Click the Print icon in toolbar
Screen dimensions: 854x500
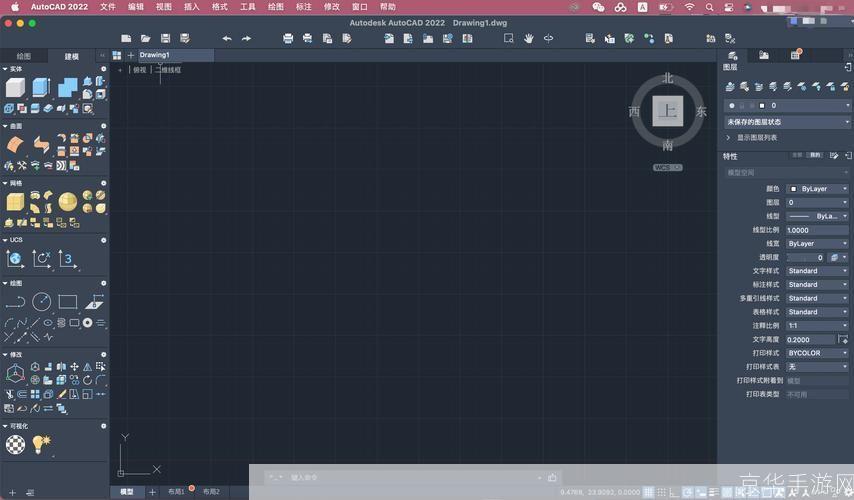(x=288, y=38)
